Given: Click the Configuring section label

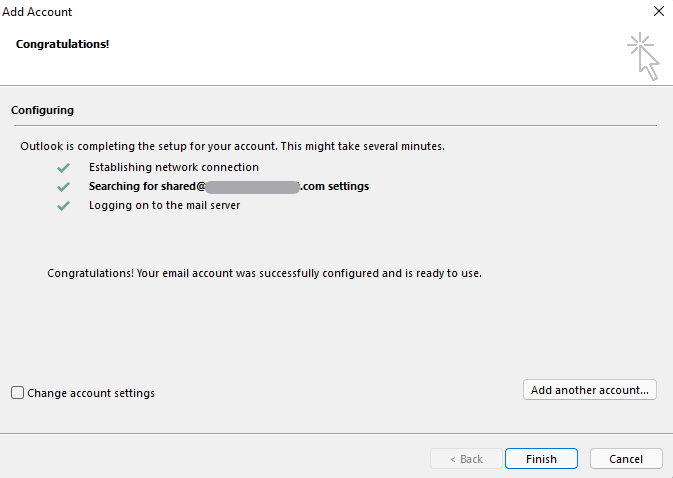Looking at the screenshot, I should click(x=42, y=110).
